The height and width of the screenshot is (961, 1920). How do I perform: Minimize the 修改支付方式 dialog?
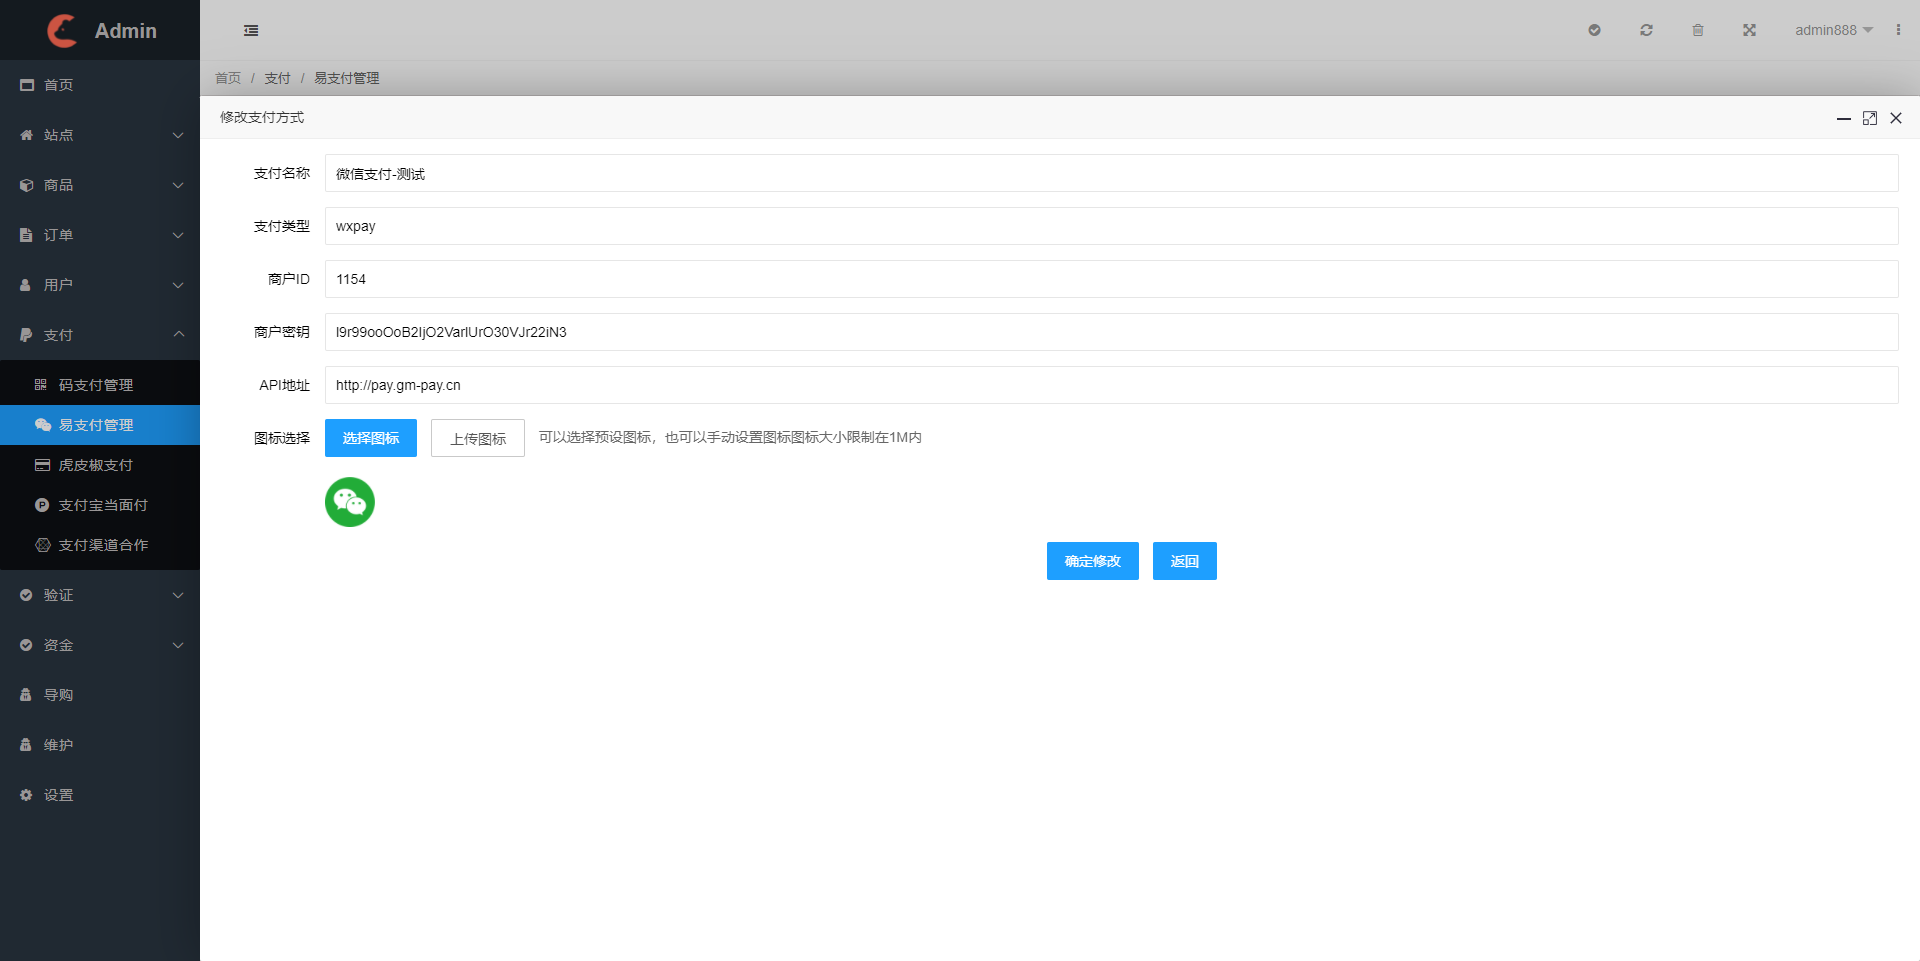pyautogui.click(x=1843, y=118)
